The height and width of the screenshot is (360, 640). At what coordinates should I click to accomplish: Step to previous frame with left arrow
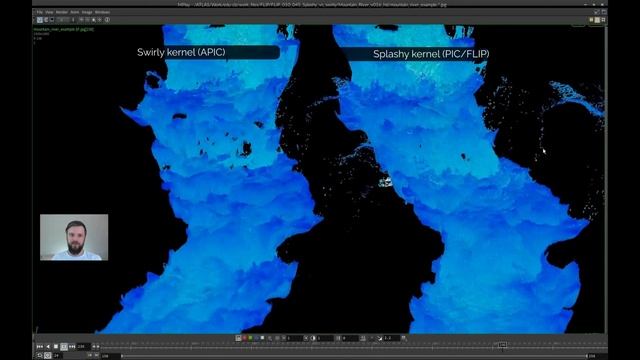point(93,347)
